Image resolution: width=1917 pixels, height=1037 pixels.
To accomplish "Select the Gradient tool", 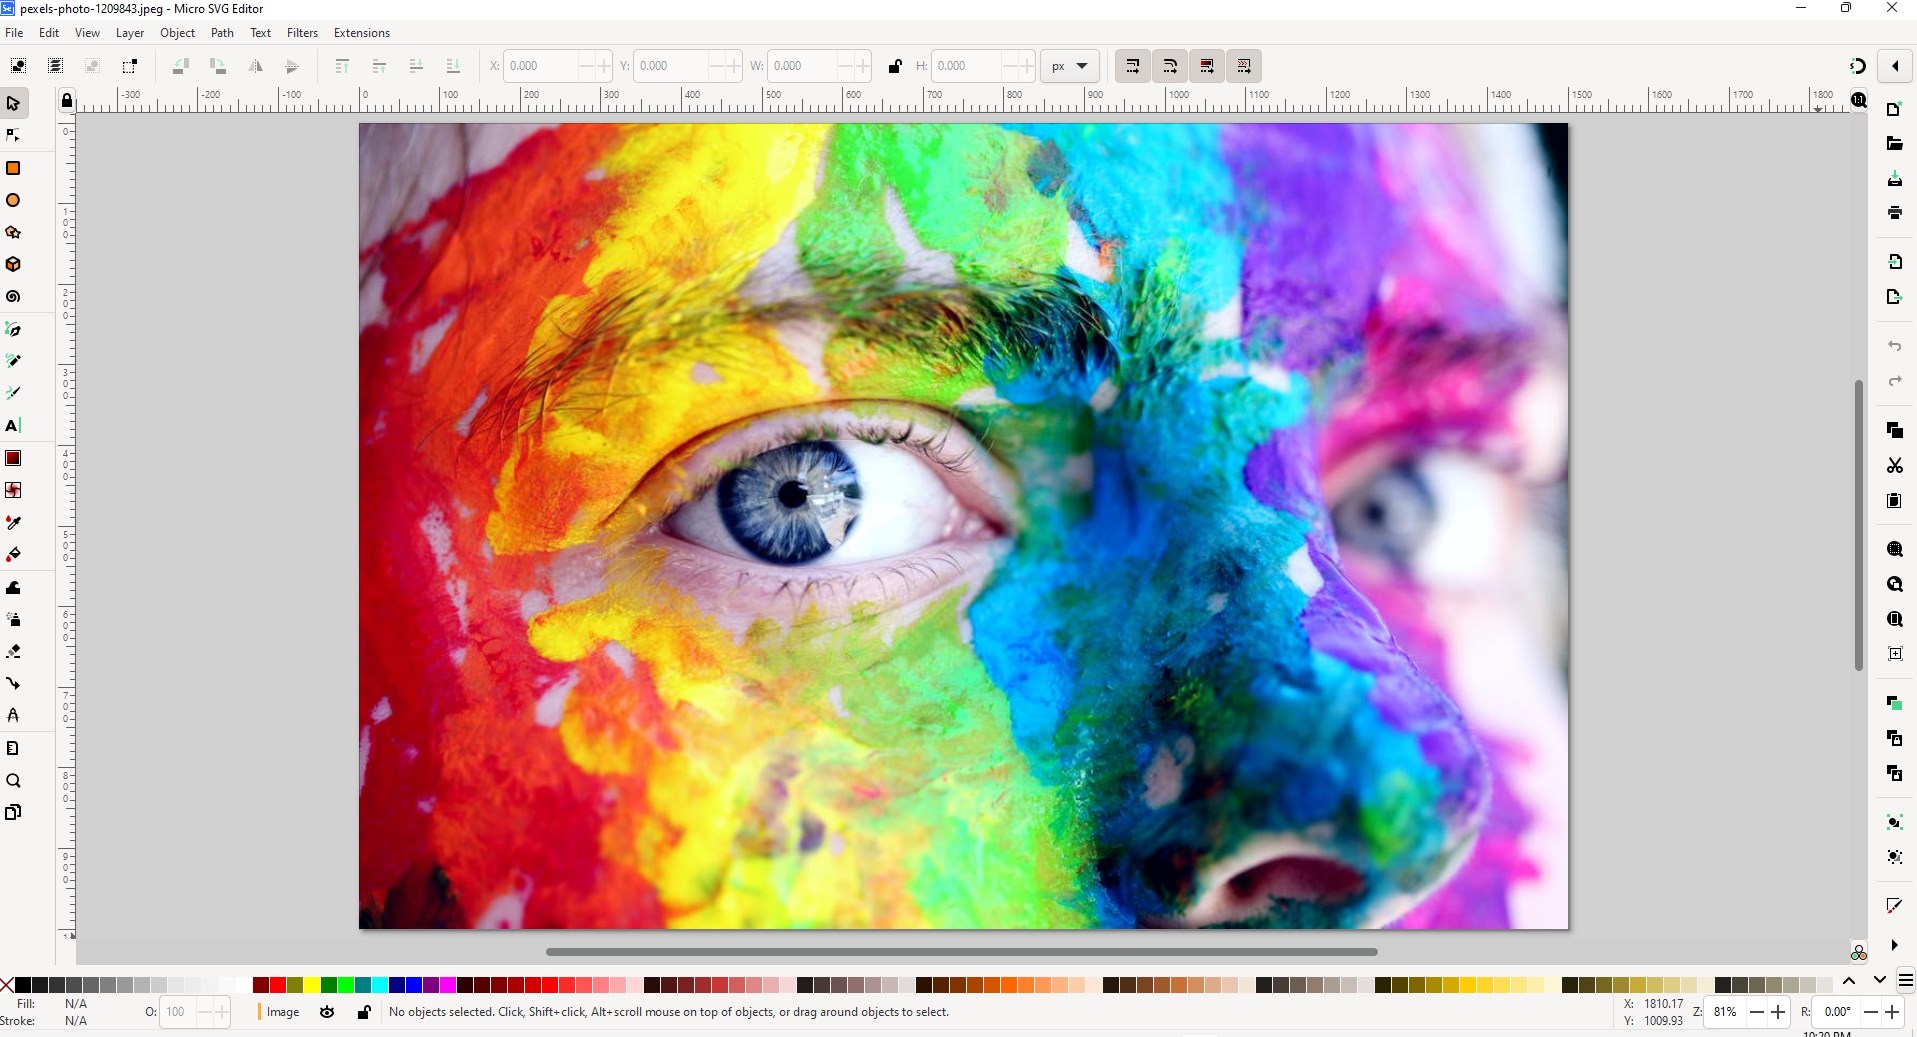I will 13,458.
